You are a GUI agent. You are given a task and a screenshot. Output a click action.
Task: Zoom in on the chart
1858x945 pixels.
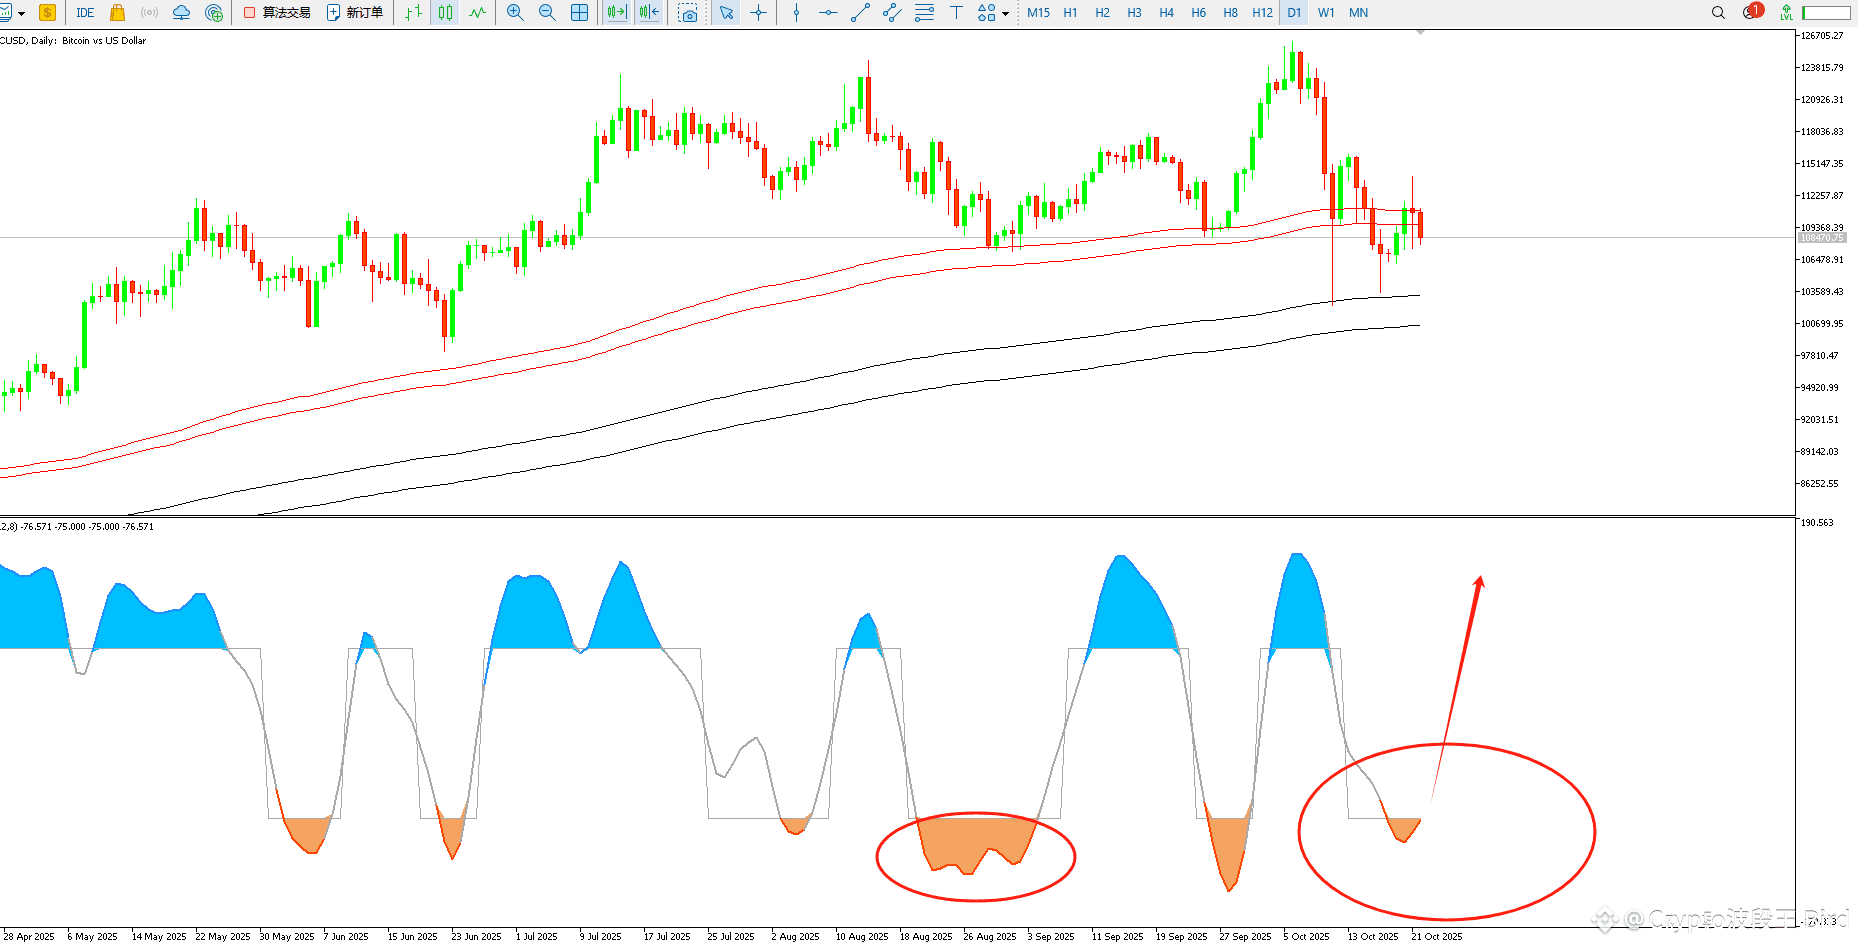click(515, 13)
